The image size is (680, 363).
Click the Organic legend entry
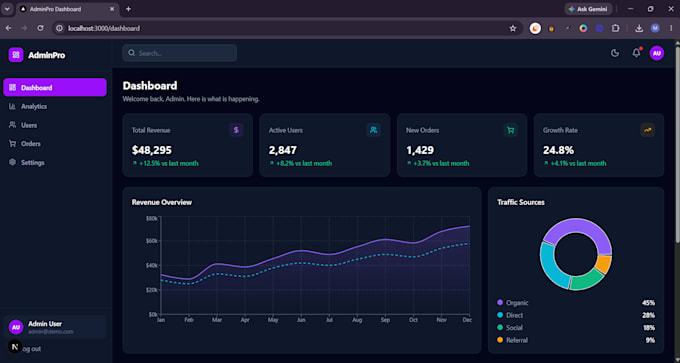(576, 303)
